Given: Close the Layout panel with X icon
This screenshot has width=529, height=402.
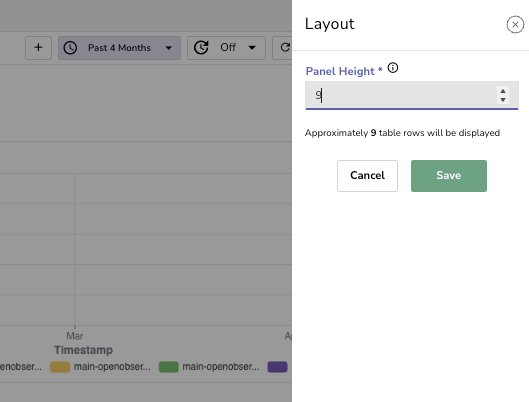Looking at the screenshot, I should tap(515, 24).
